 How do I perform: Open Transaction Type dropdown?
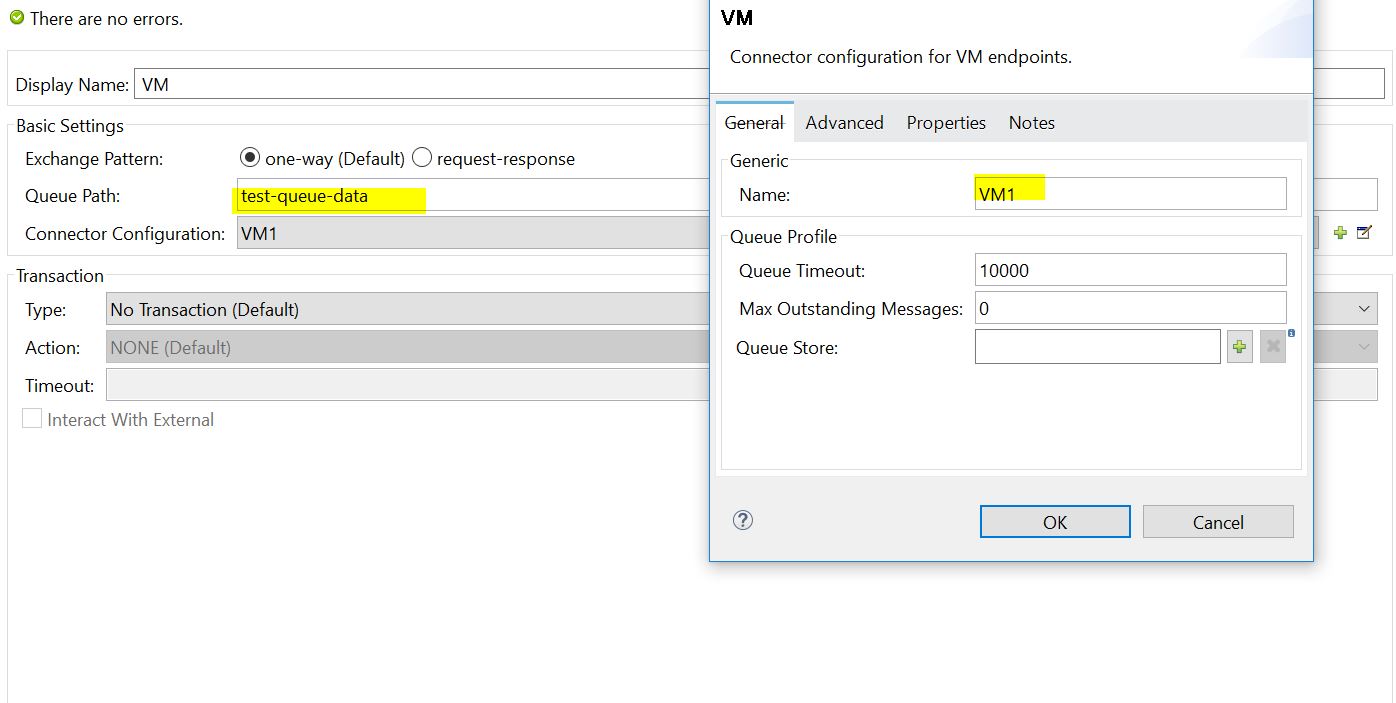(x=1364, y=309)
